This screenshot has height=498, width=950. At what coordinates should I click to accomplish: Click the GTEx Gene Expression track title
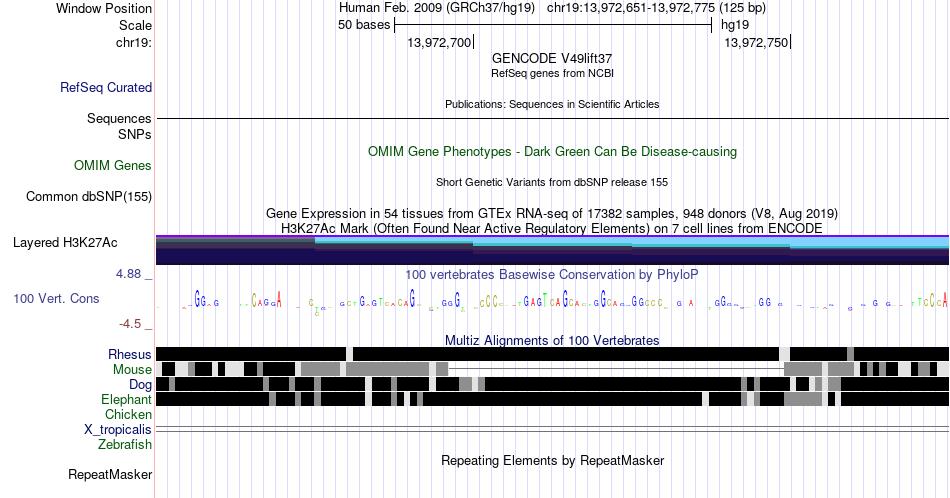(x=552, y=213)
